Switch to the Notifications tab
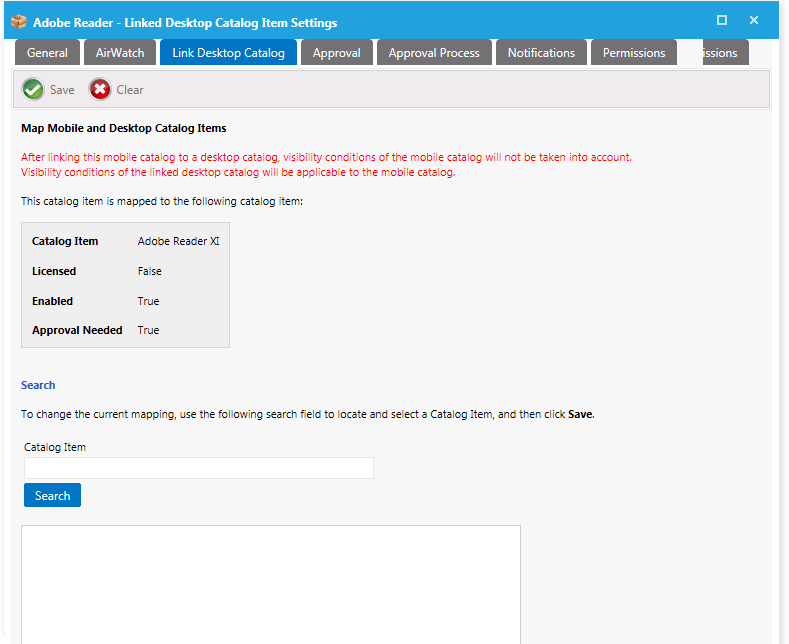This screenshot has width=789, height=644. tap(541, 53)
